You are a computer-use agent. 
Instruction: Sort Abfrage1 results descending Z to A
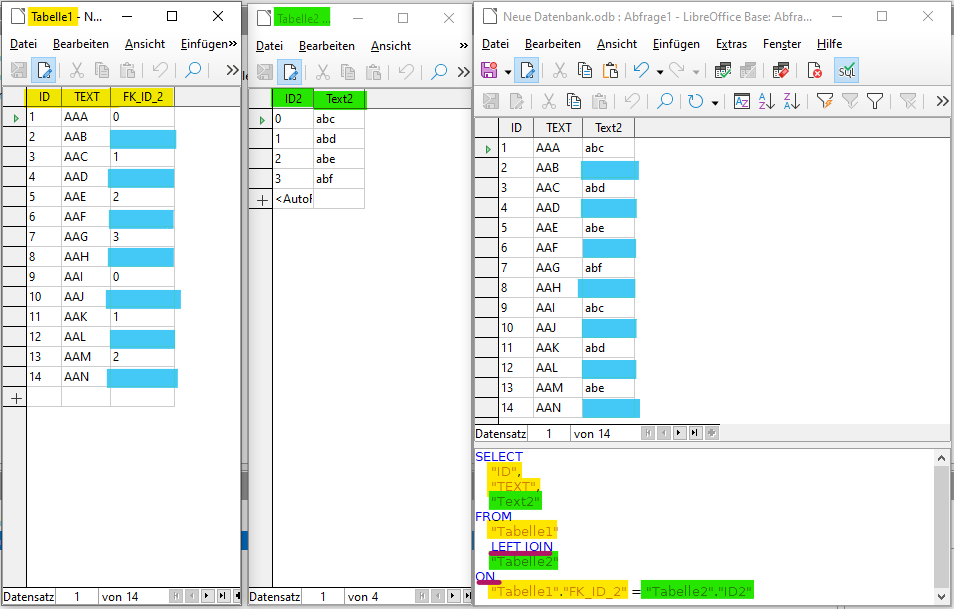point(792,101)
